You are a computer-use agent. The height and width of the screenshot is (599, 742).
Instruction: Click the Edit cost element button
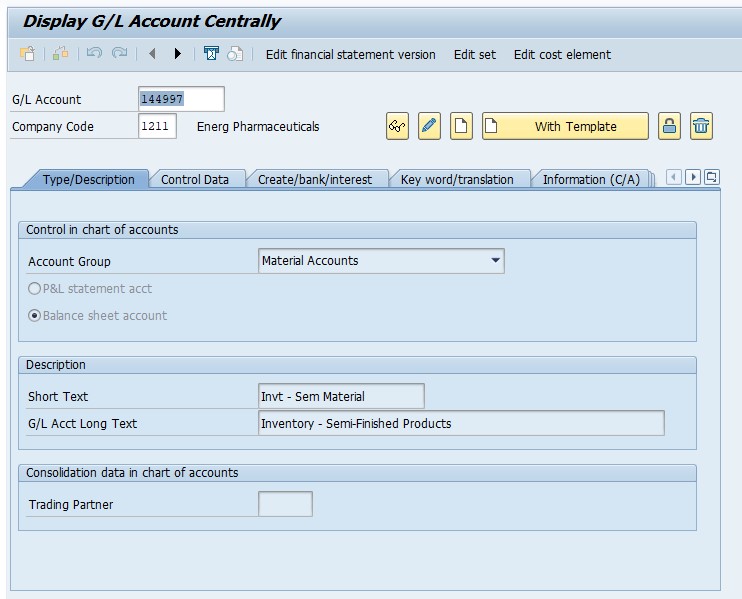(562, 54)
